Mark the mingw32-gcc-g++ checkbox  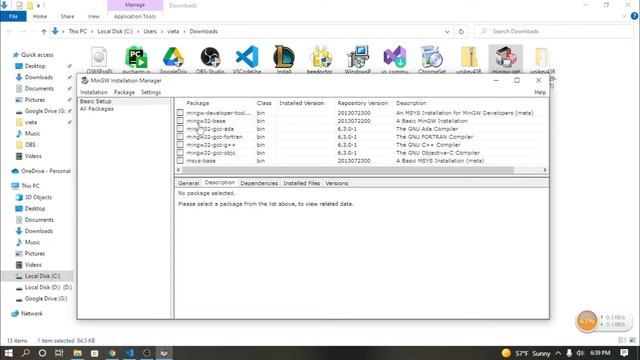coord(180,144)
